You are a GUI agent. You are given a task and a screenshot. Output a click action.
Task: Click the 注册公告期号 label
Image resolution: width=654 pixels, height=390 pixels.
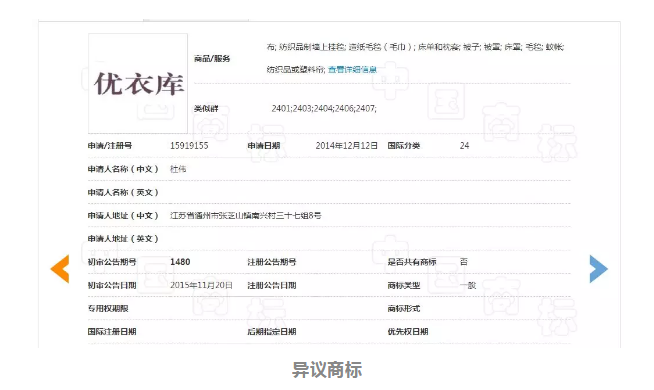(x=272, y=262)
